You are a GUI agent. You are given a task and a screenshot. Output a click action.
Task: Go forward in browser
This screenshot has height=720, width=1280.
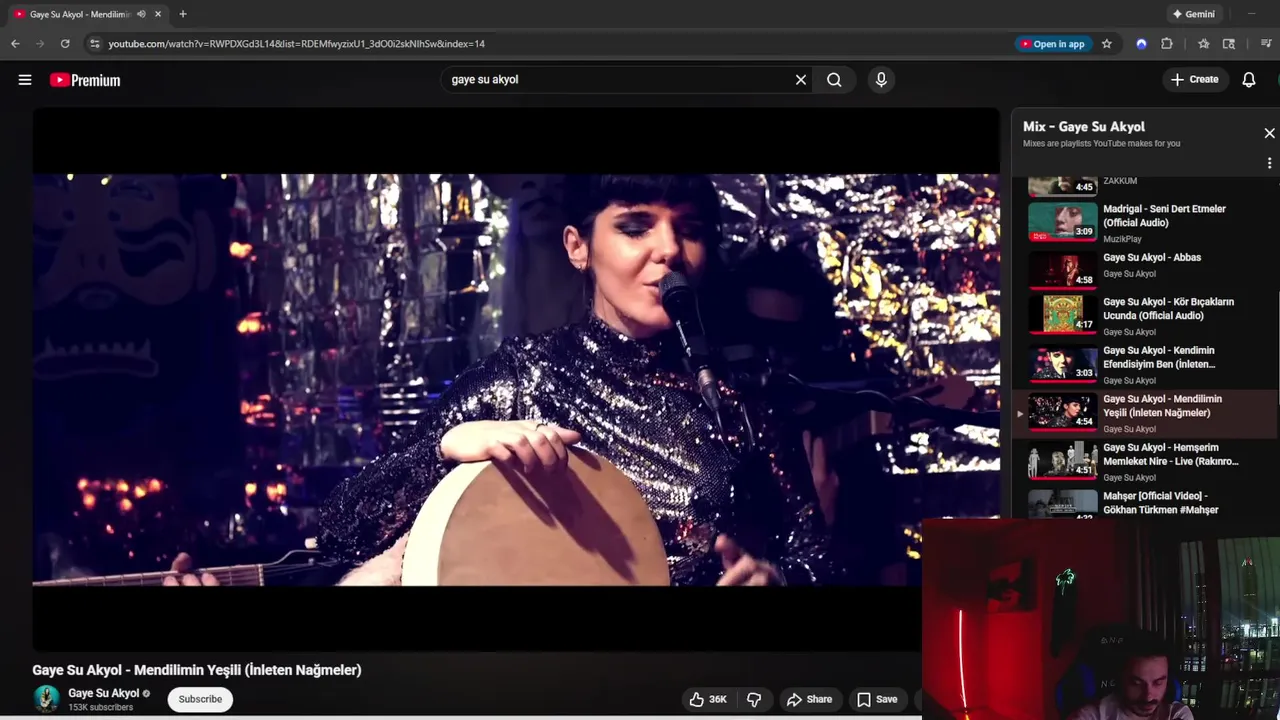pos(40,44)
